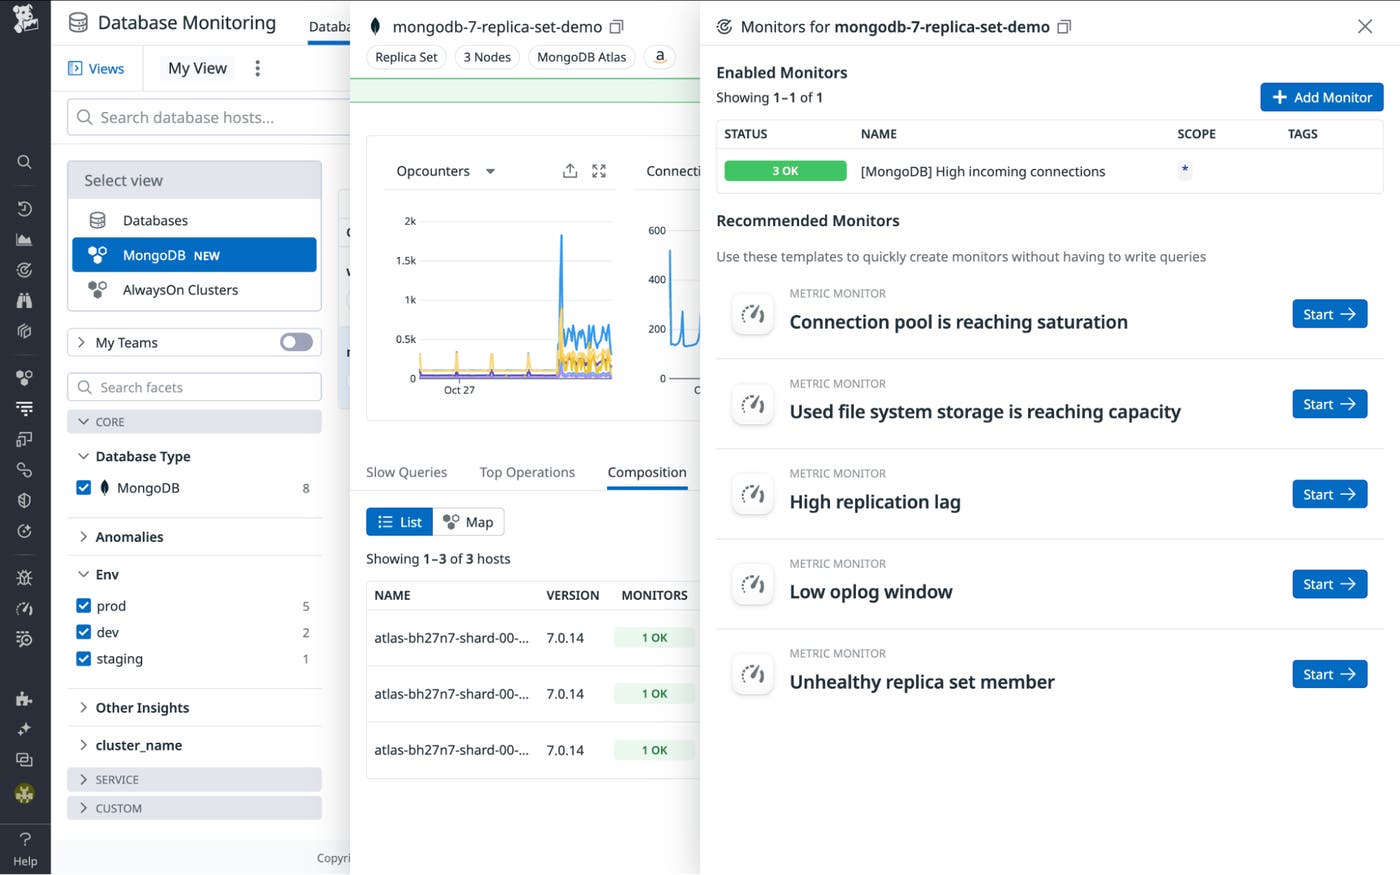Toggle the My Teams switch
Image resolution: width=1400 pixels, height=875 pixels.
click(x=296, y=342)
